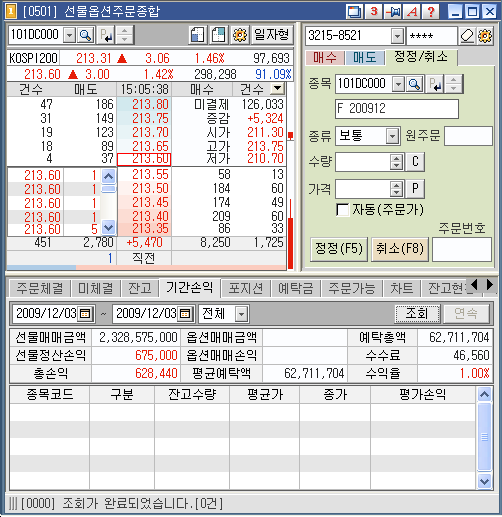Click the 원주문 original order field
Screen dimensions: 502x517
coord(468,136)
